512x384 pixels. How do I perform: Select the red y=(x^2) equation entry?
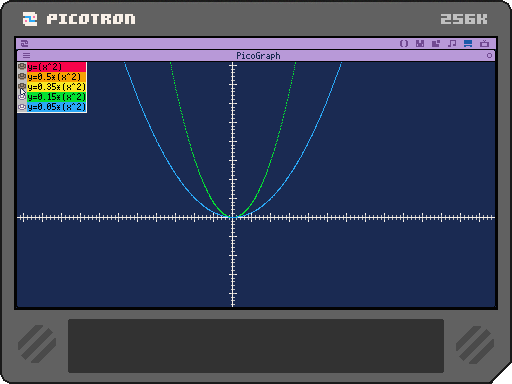[x=56, y=67]
